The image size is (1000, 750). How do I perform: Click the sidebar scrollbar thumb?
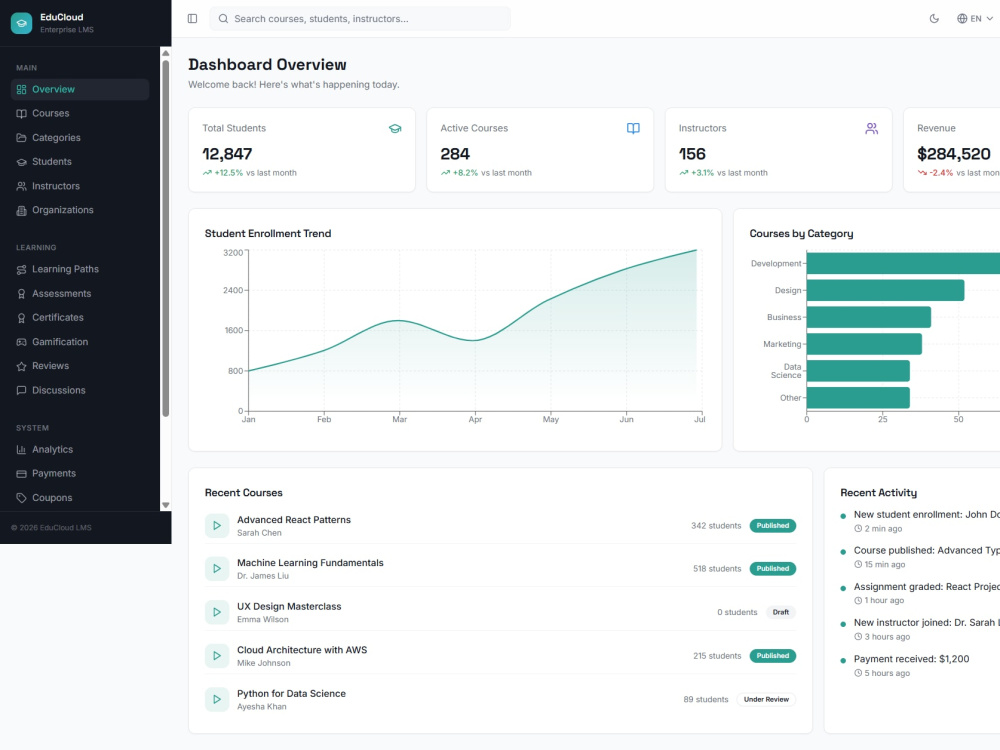(x=166, y=238)
